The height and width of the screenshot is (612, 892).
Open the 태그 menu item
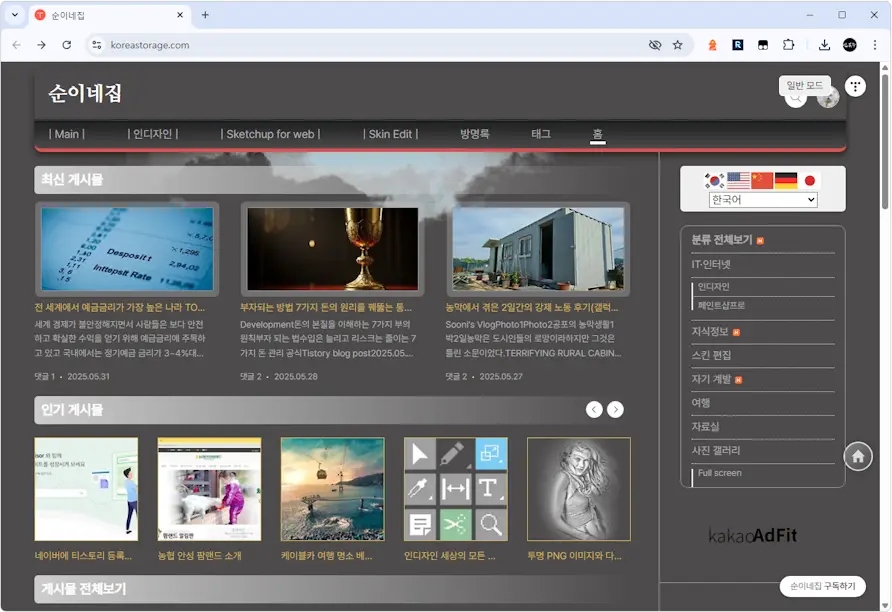(x=541, y=134)
